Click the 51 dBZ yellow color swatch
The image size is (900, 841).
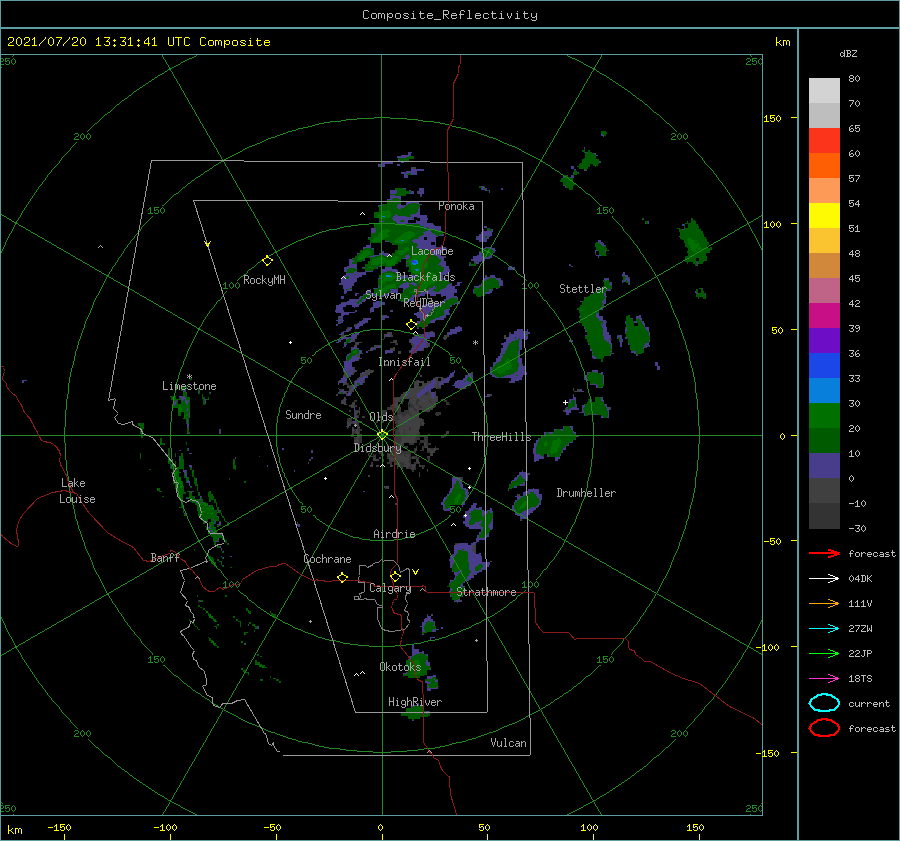(824, 216)
